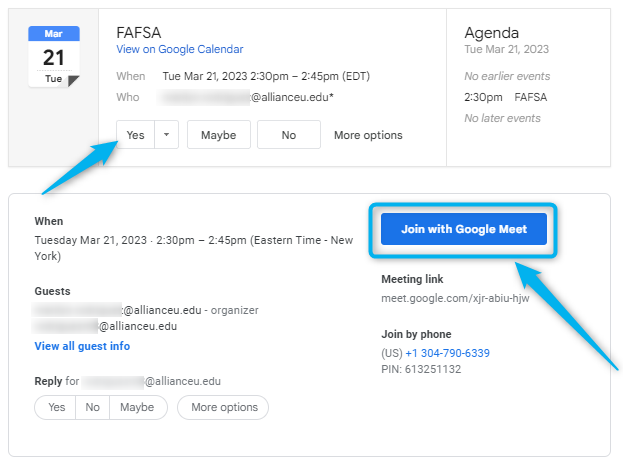
Task: Open View all guest info link
Action: pos(82,346)
